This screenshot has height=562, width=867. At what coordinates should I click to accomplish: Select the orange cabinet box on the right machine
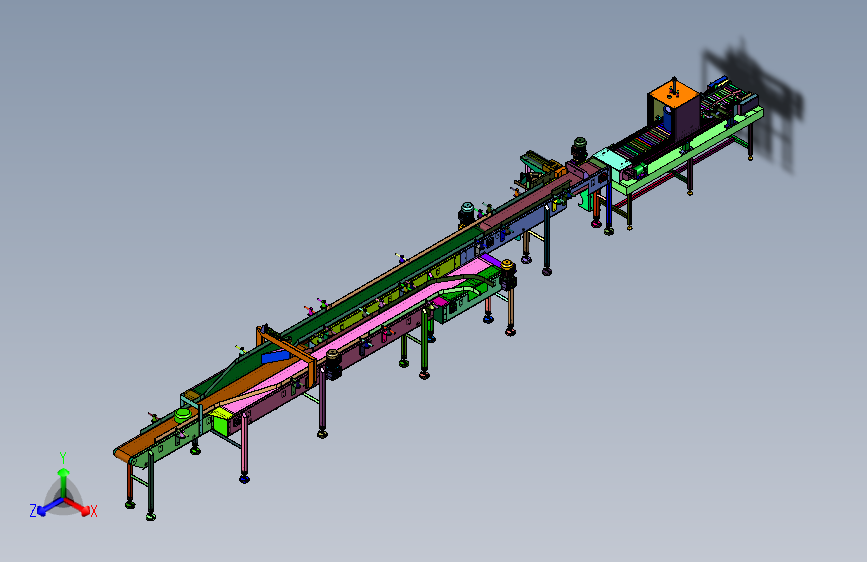[673, 108]
